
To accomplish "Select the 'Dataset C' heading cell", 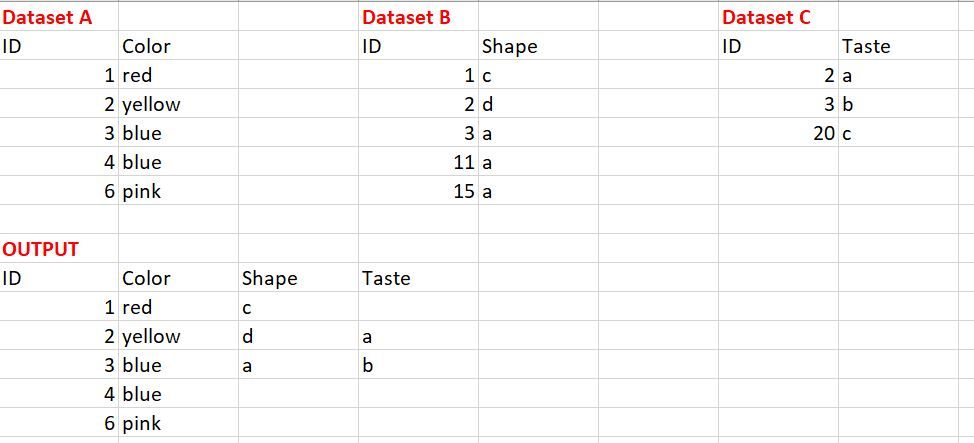I will 766,17.
